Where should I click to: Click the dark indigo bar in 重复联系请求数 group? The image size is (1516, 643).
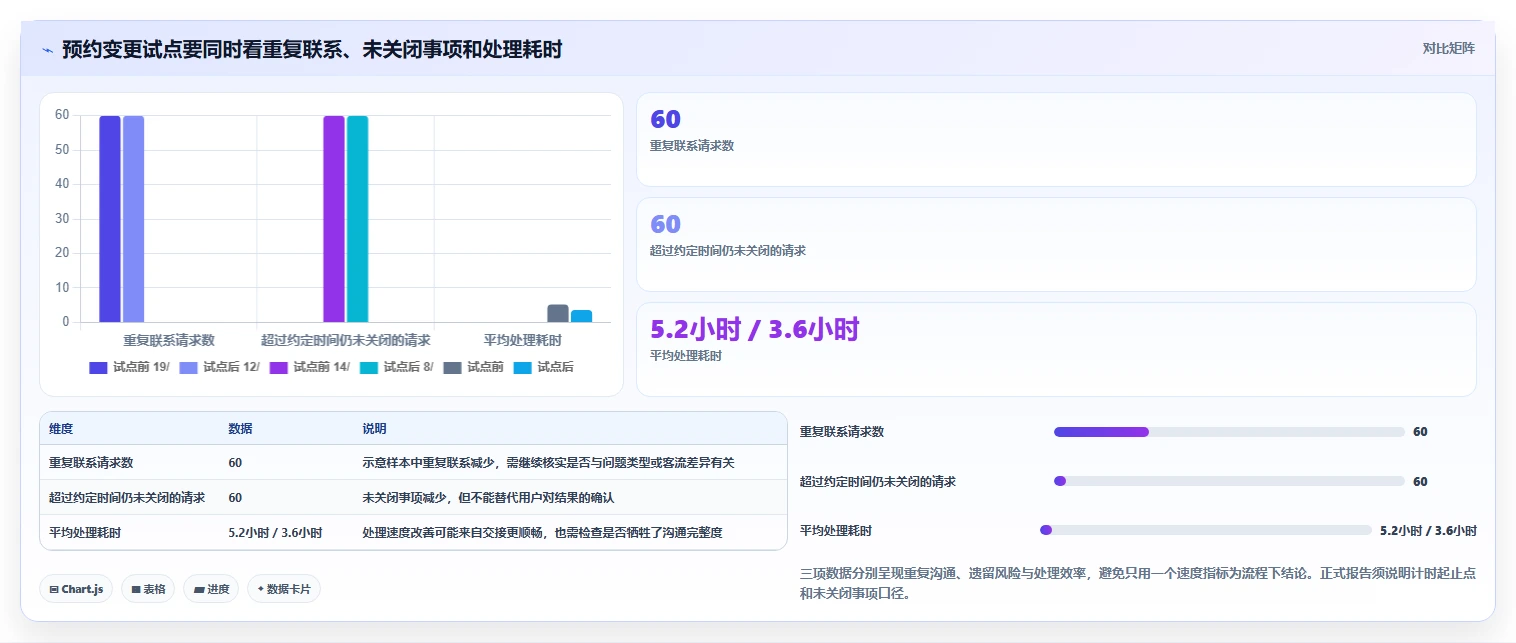110,219
